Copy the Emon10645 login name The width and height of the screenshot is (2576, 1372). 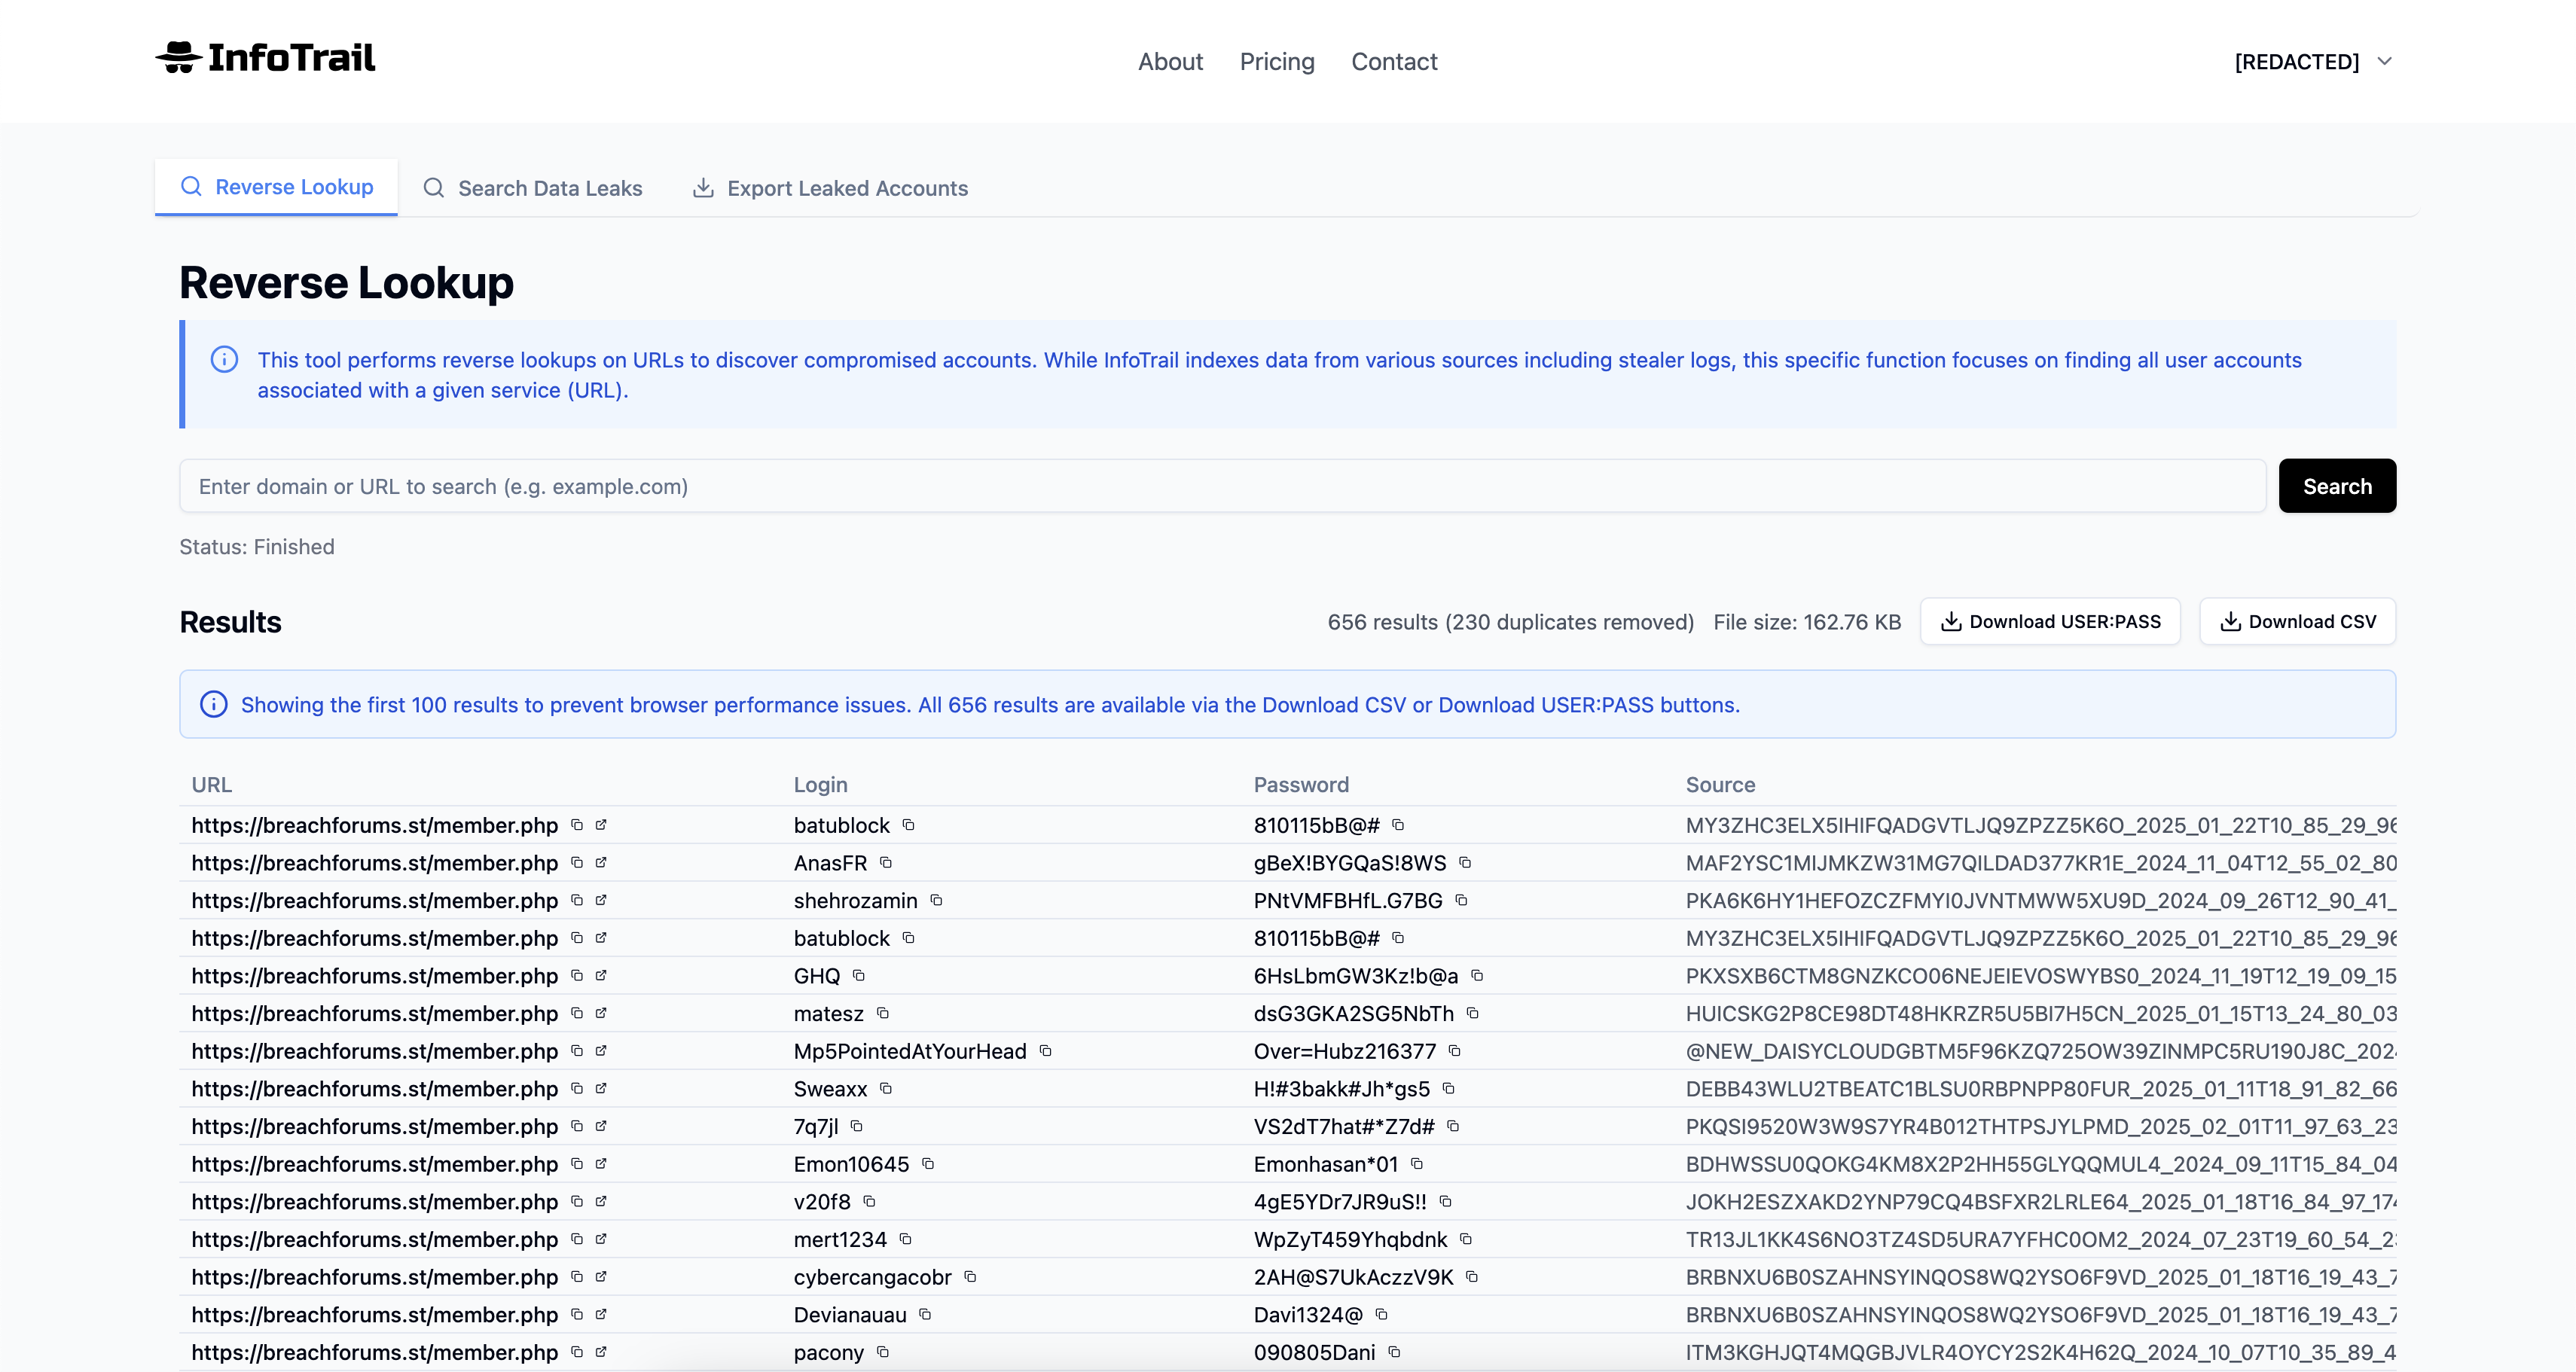928,1164
